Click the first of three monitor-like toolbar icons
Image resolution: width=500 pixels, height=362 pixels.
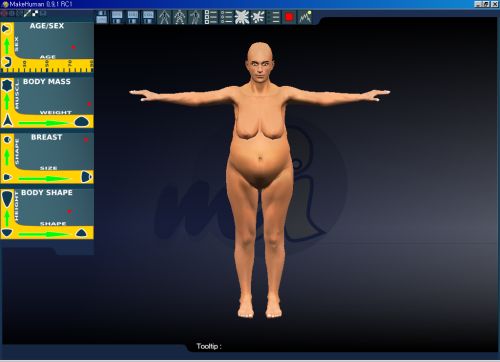pyautogui.click(x=117, y=17)
